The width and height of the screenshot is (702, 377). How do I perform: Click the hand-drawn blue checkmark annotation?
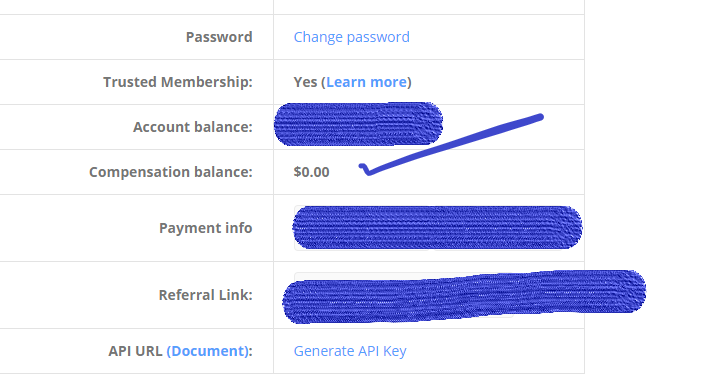[451, 145]
